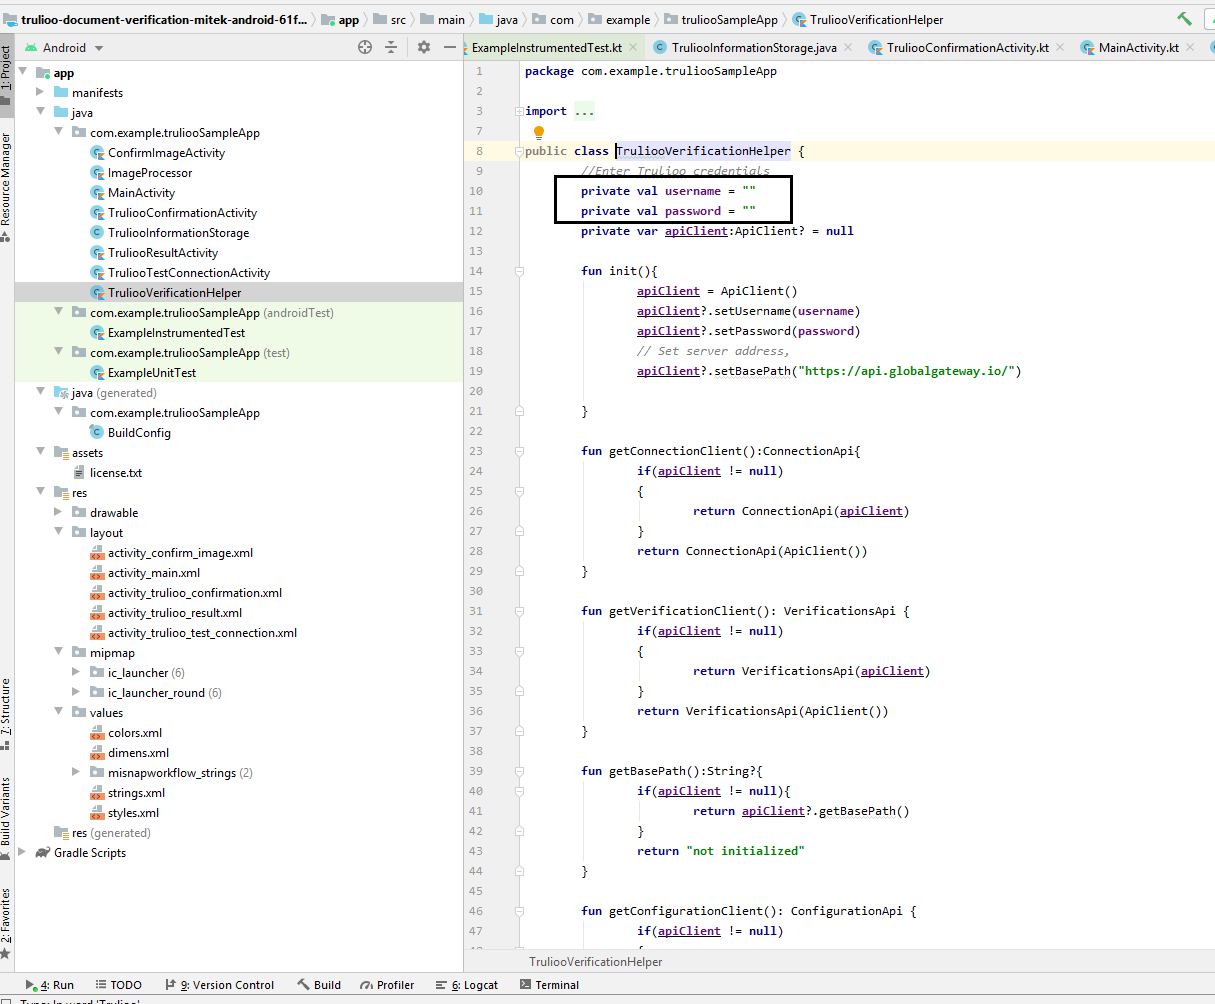Click the locate target icon in Project panel

[365, 47]
